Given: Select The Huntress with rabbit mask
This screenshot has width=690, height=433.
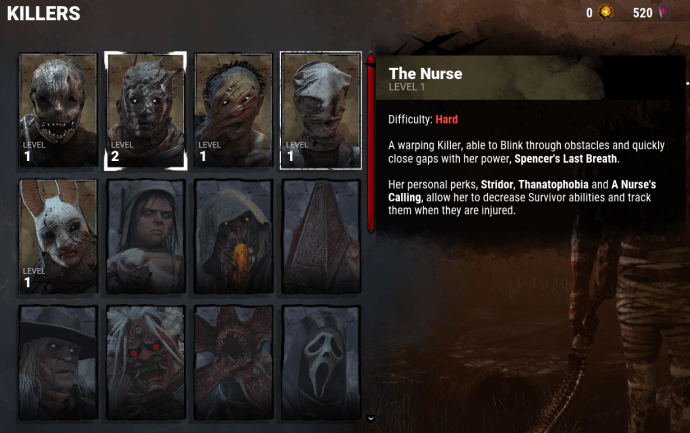Looking at the screenshot, I should [58, 236].
